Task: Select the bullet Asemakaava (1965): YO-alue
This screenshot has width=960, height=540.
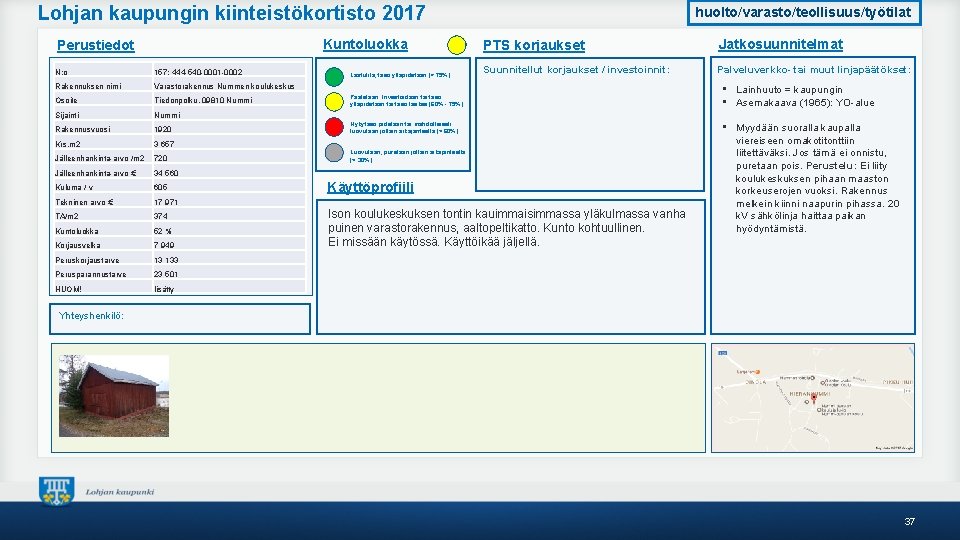Action: click(x=805, y=103)
